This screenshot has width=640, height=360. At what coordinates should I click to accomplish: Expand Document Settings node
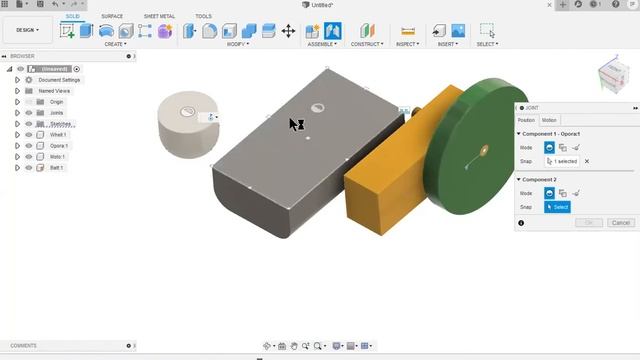tap(17, 80)
